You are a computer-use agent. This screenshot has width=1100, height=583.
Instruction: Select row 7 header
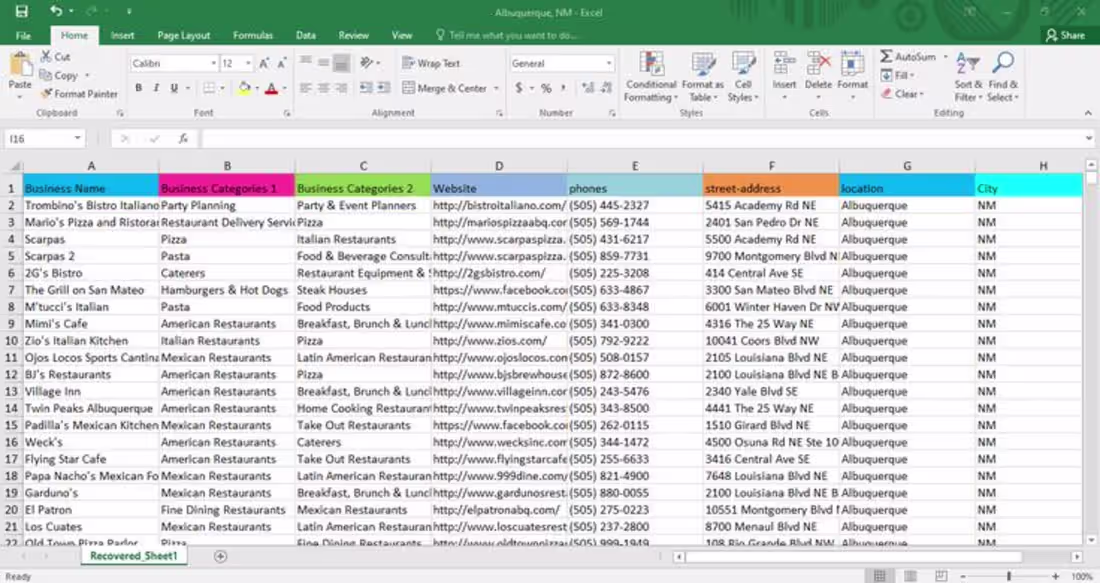[11, 290]
